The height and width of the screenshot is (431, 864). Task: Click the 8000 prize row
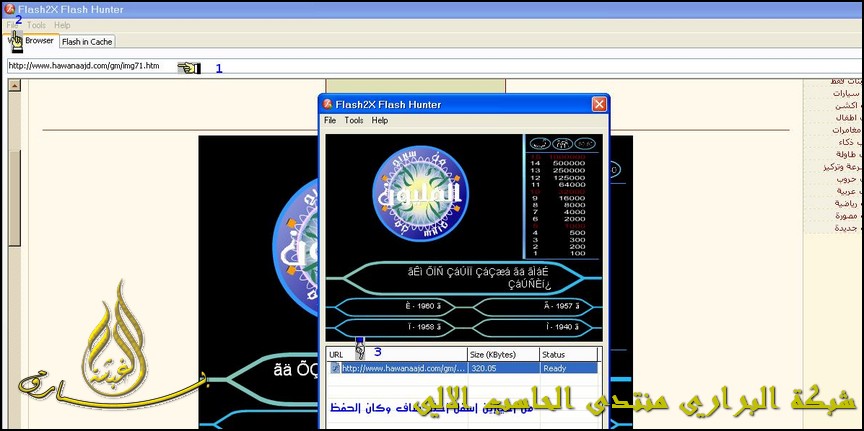point(557,205)
